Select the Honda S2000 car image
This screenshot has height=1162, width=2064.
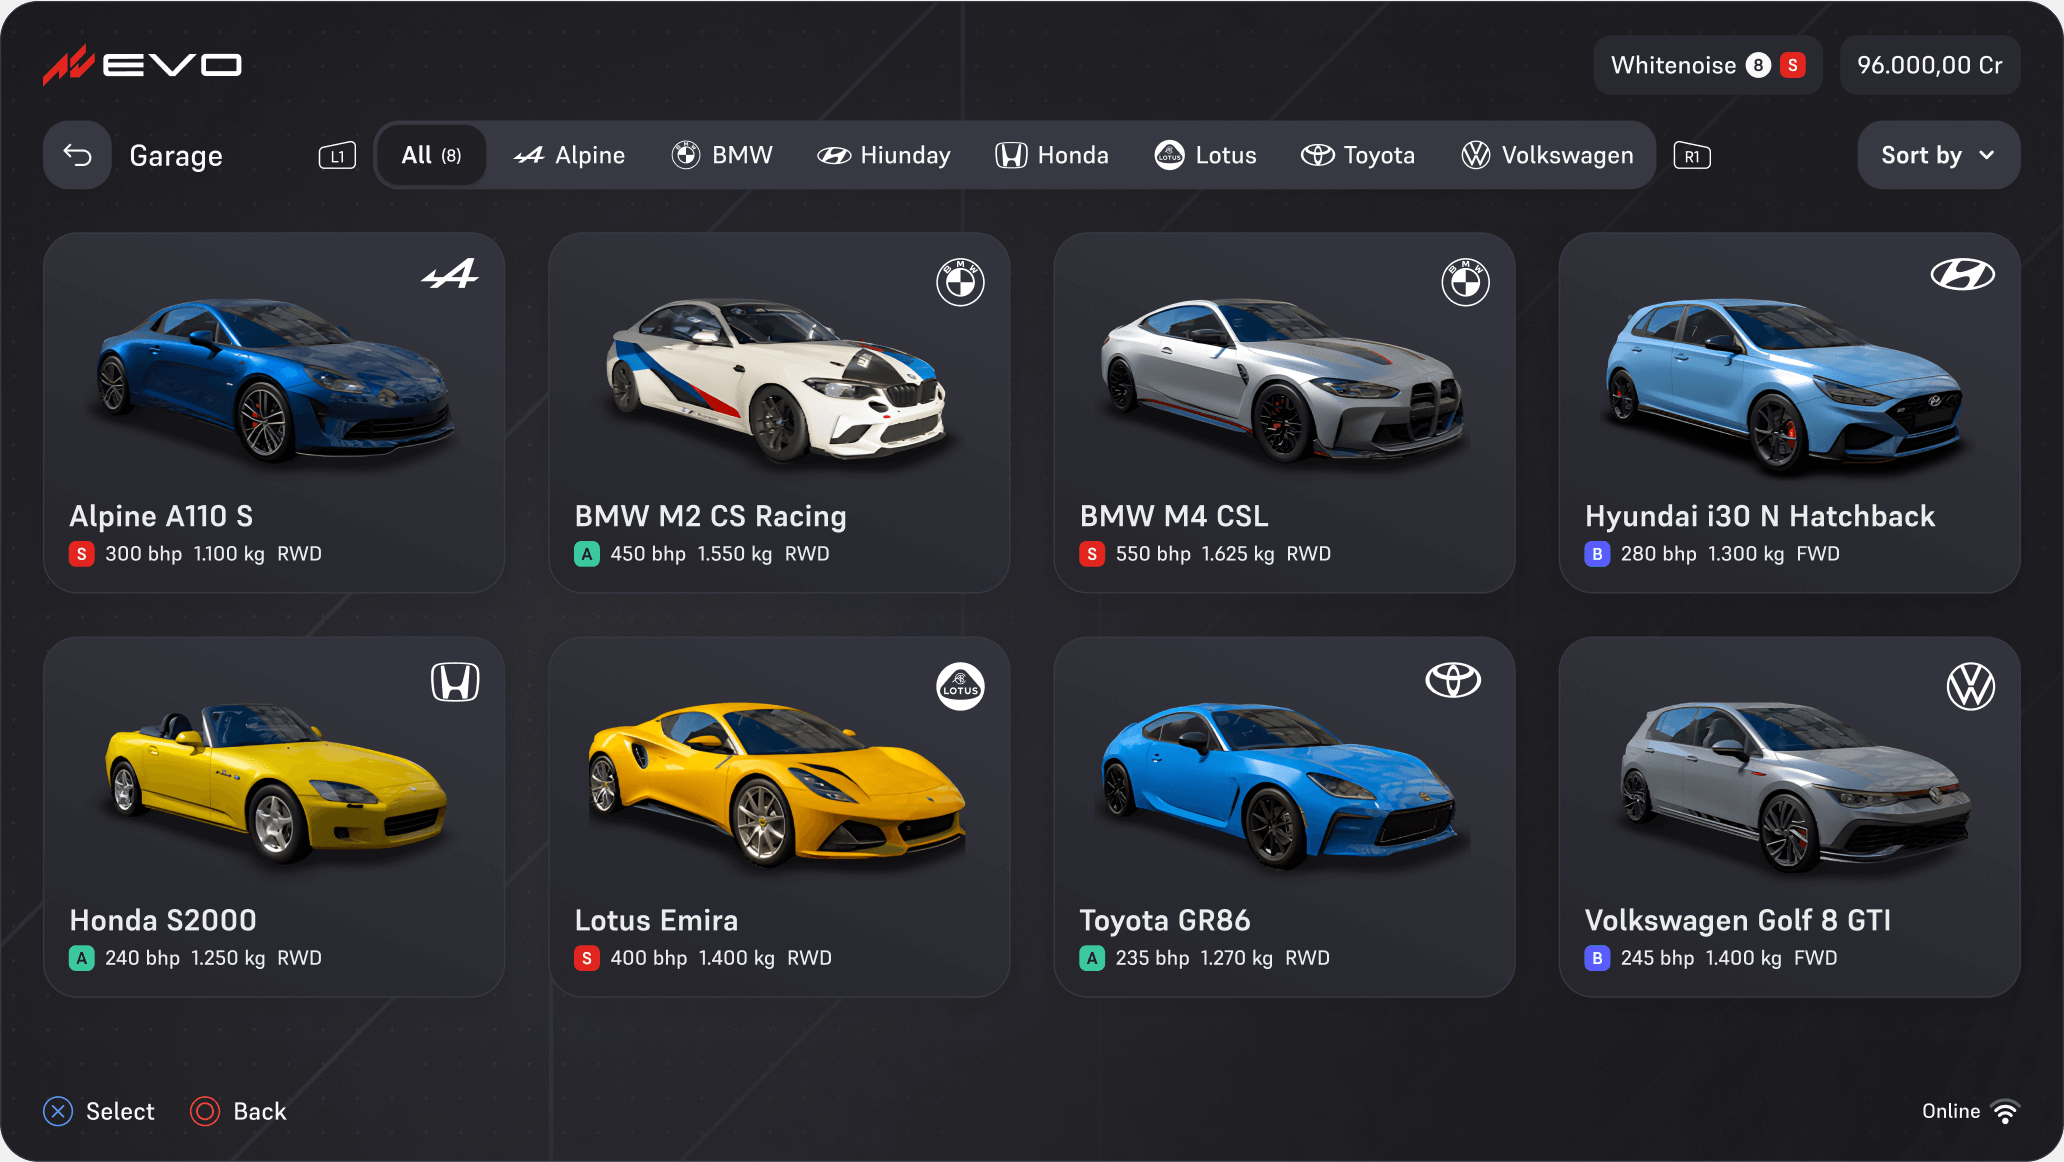click(x=274, y=782)
